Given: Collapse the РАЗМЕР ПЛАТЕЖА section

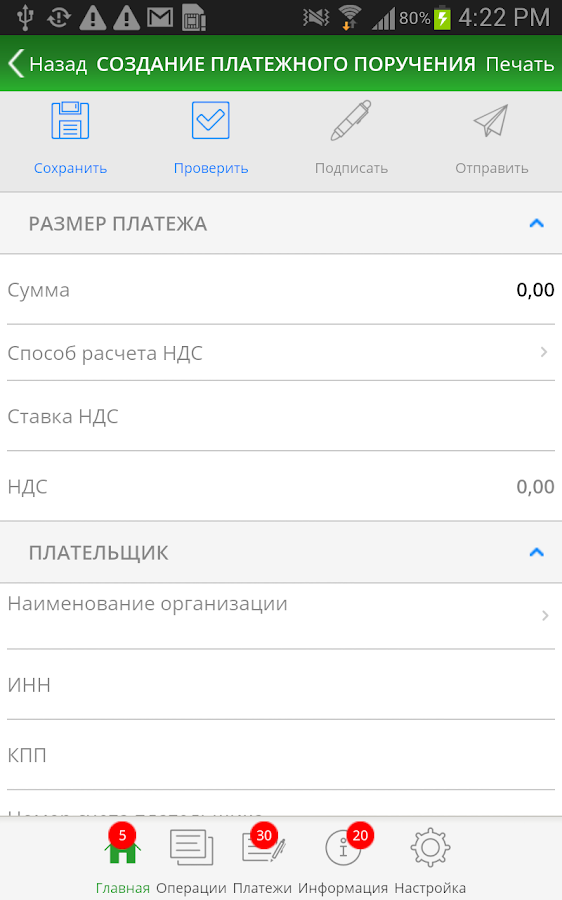Looking at the screenshot, I should point(536,223).
